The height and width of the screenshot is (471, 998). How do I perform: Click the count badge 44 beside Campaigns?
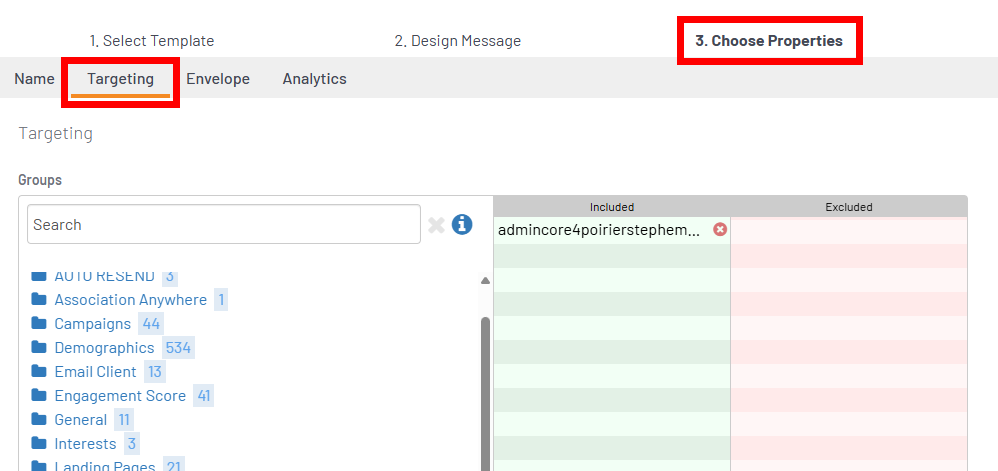point(151,324)
